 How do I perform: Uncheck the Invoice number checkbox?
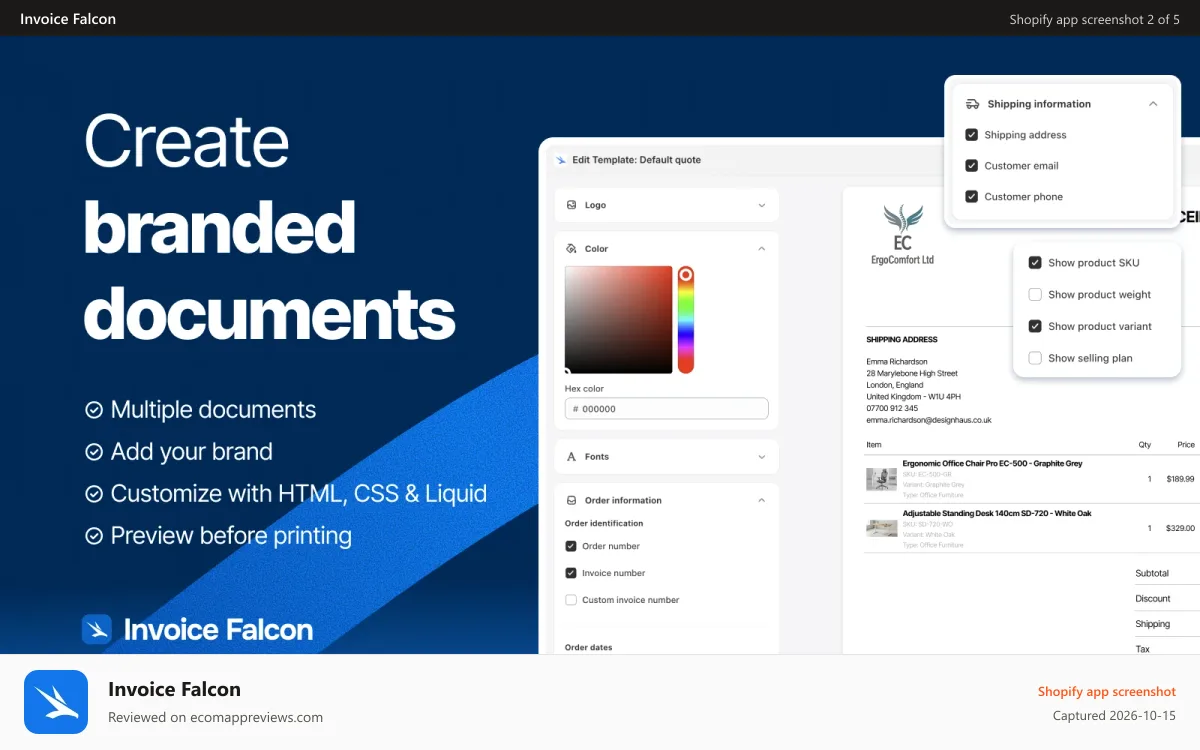[571, 573]
